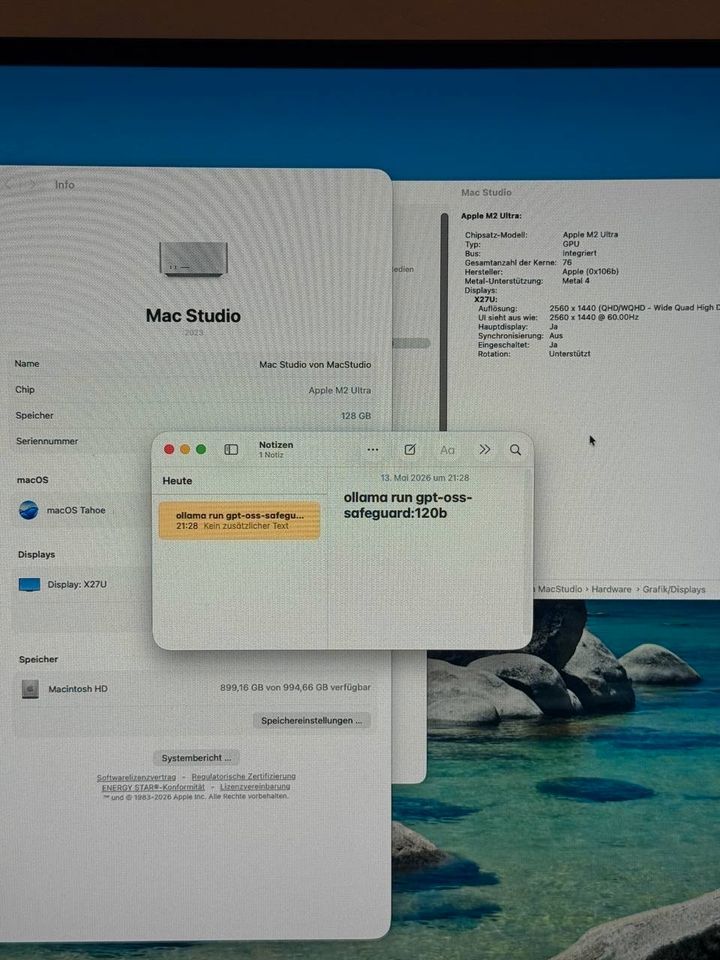Select the note 'ollama run gpt-oss-safegu...'
Viewport: 720px width, 960px height.
(x=239, y=520)
